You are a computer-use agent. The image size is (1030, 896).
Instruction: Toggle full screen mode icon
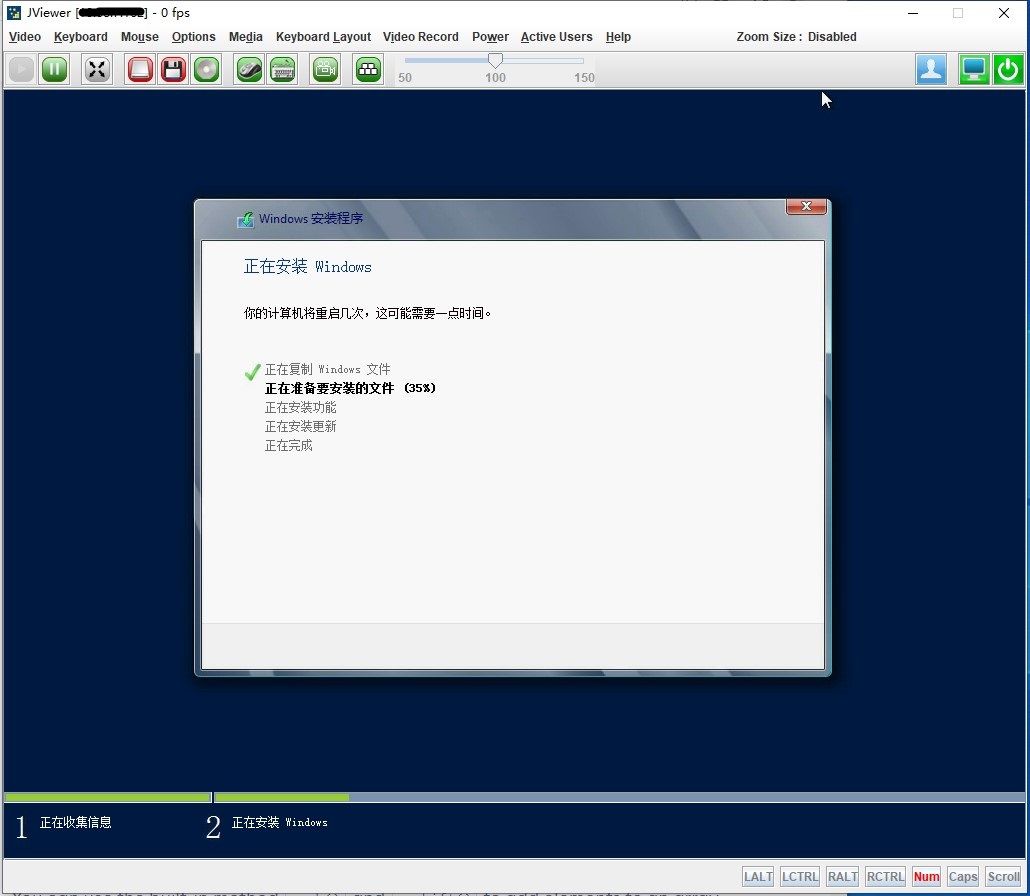[x=97, y=70]
